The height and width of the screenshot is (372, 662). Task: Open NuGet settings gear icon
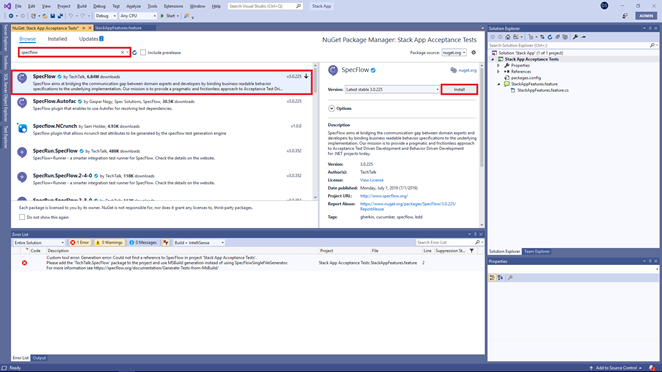coord(474,53)
